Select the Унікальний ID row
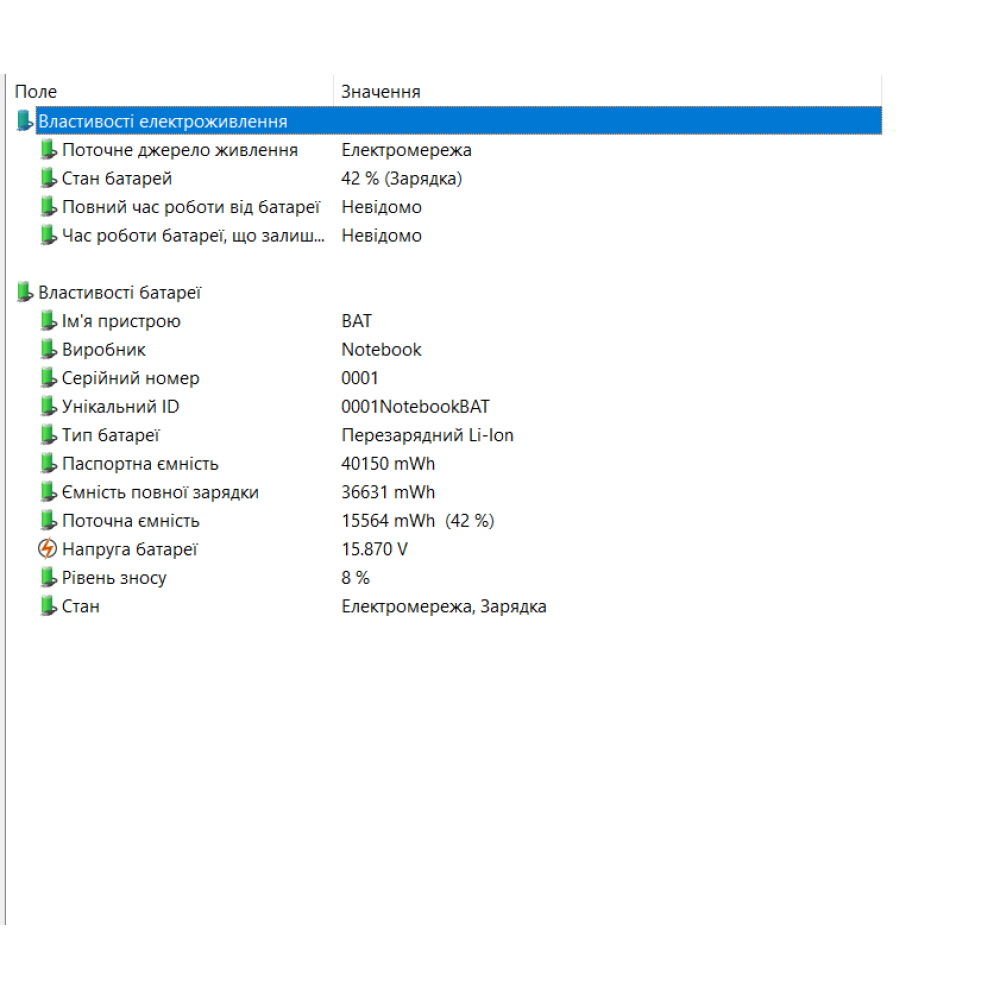The height and width of the screenshot is (1000, 1000). tap(121, 407)
